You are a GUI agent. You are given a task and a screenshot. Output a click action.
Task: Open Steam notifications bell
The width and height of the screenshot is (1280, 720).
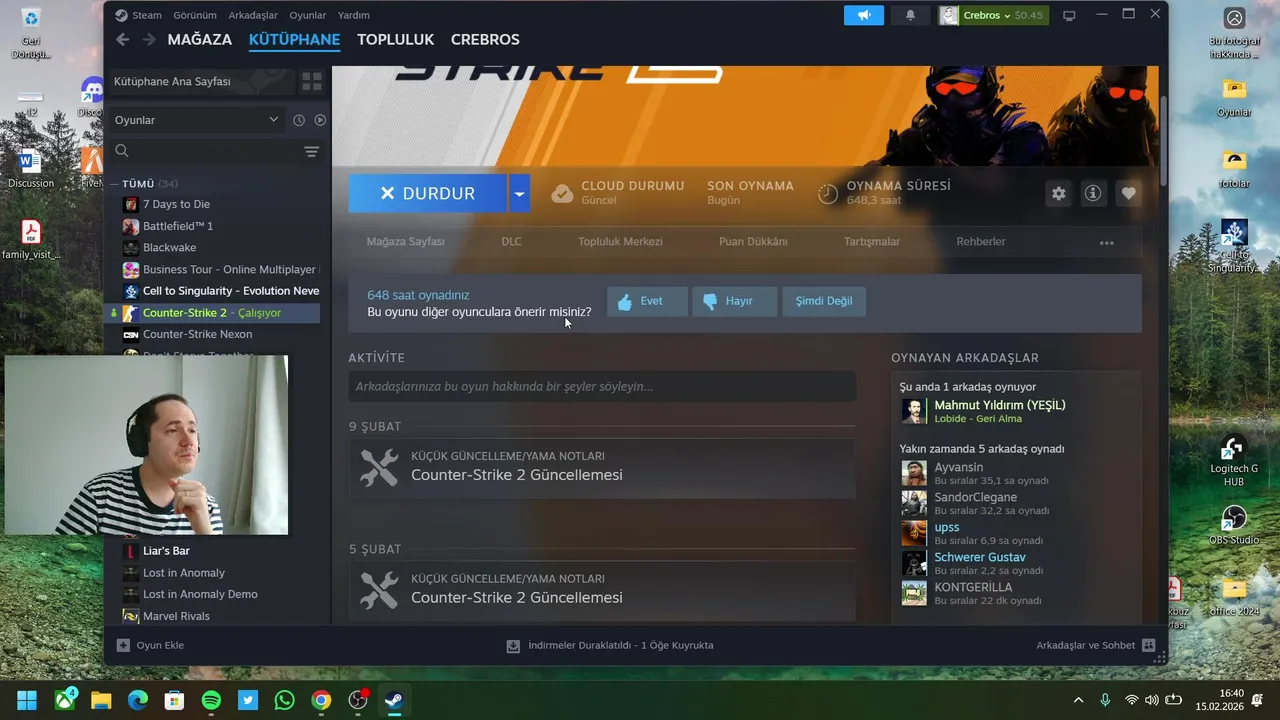point(910,15)
